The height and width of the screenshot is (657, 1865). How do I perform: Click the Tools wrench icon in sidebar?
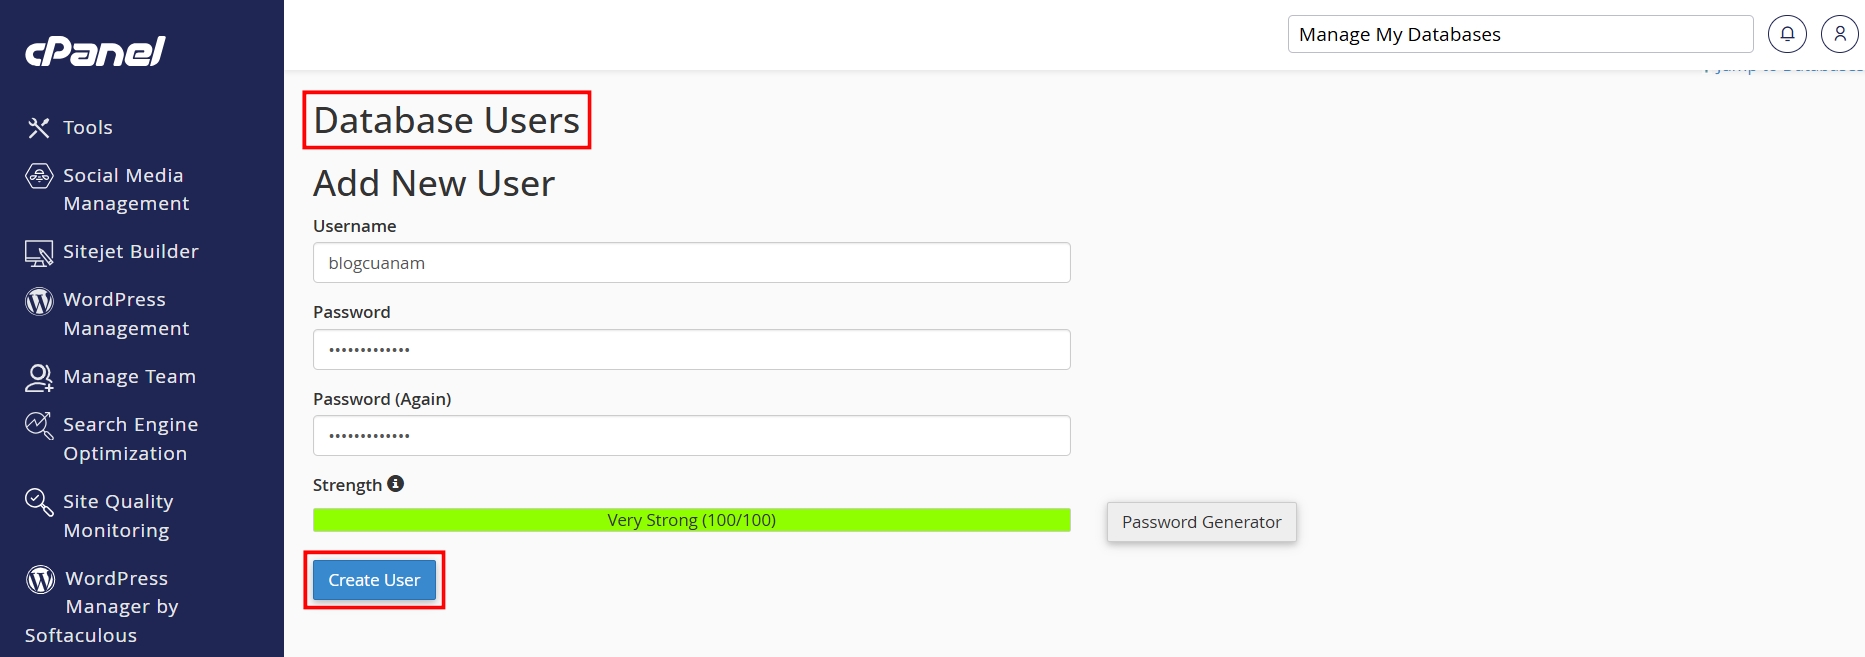(x=39, y=127)
